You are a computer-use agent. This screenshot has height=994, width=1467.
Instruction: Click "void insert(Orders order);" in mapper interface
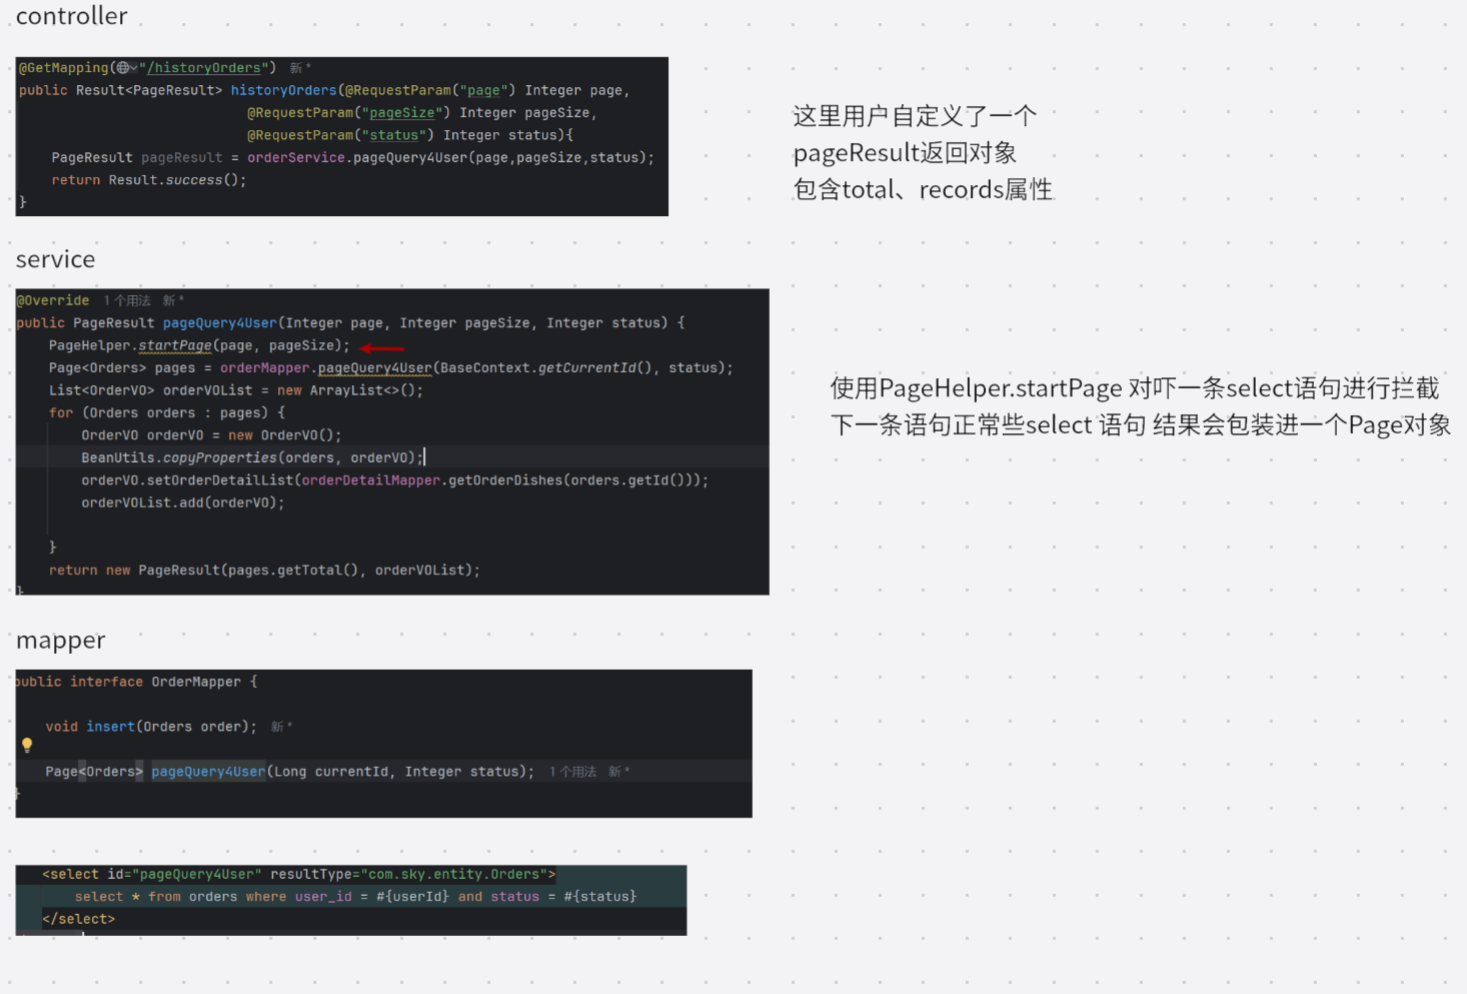point(151,727)
